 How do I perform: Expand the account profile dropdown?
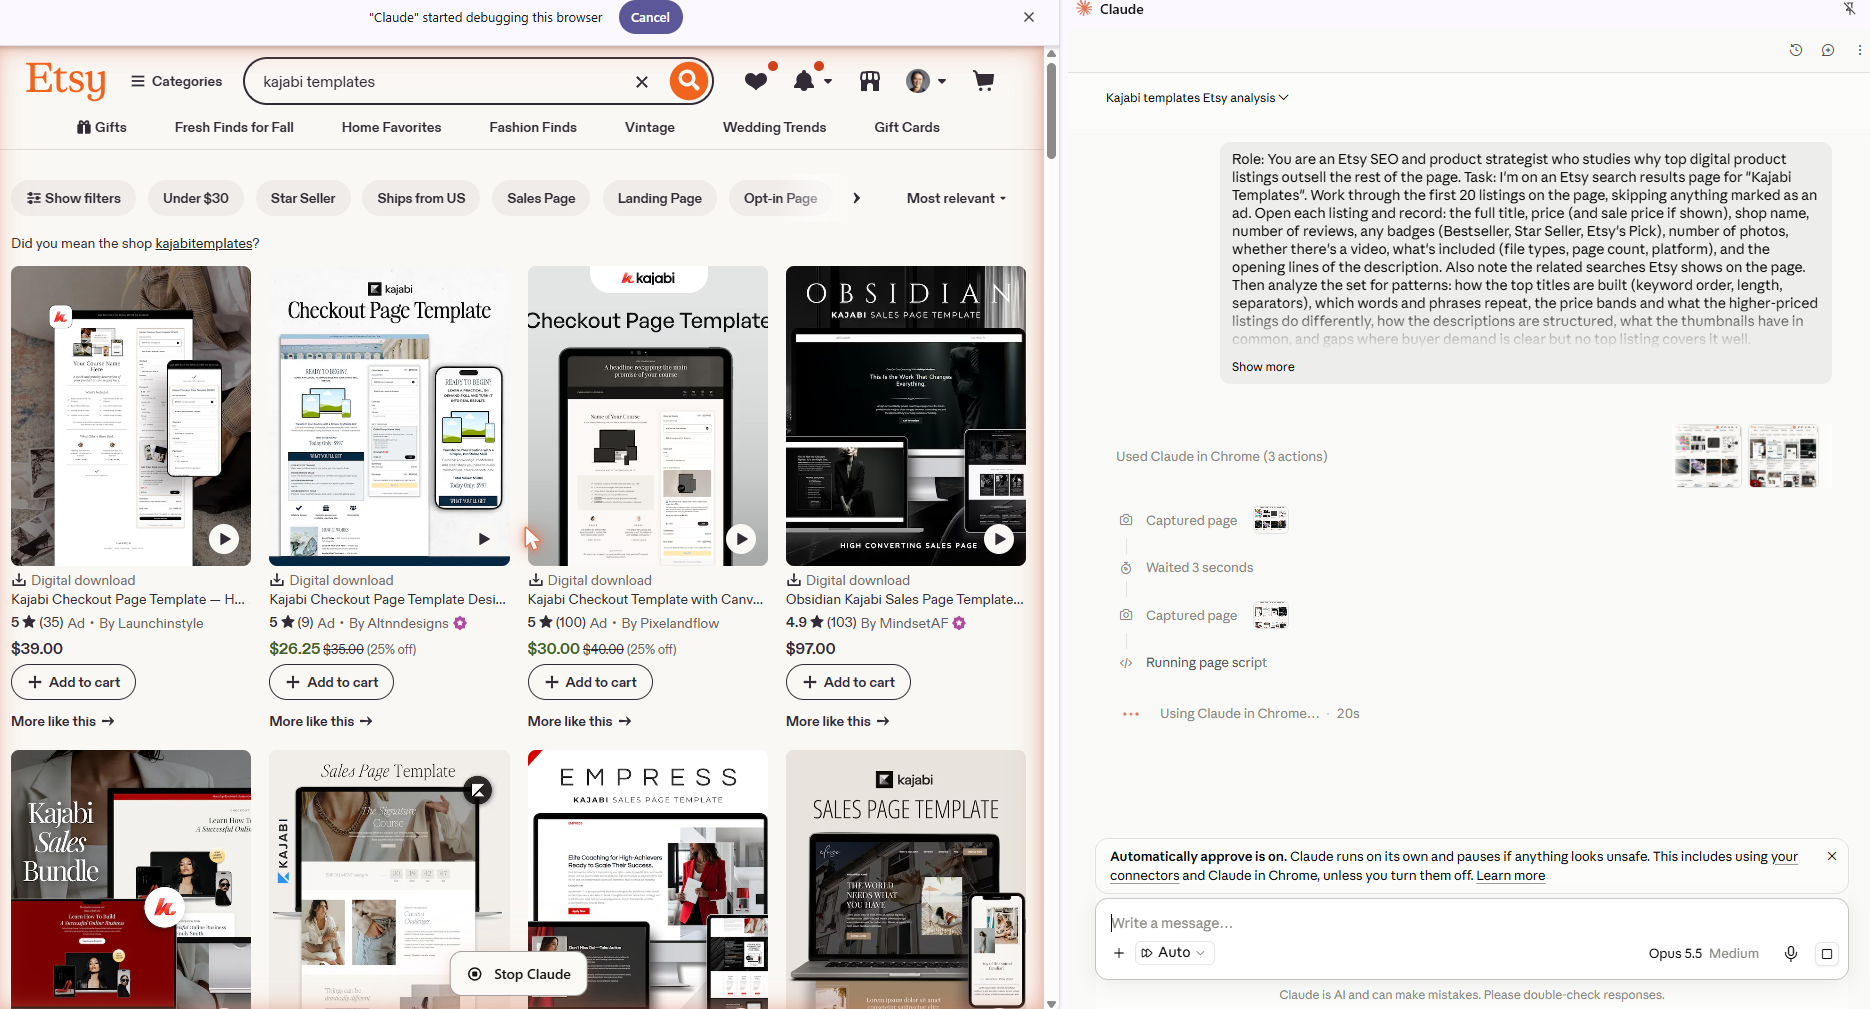(x=926, y=81)
